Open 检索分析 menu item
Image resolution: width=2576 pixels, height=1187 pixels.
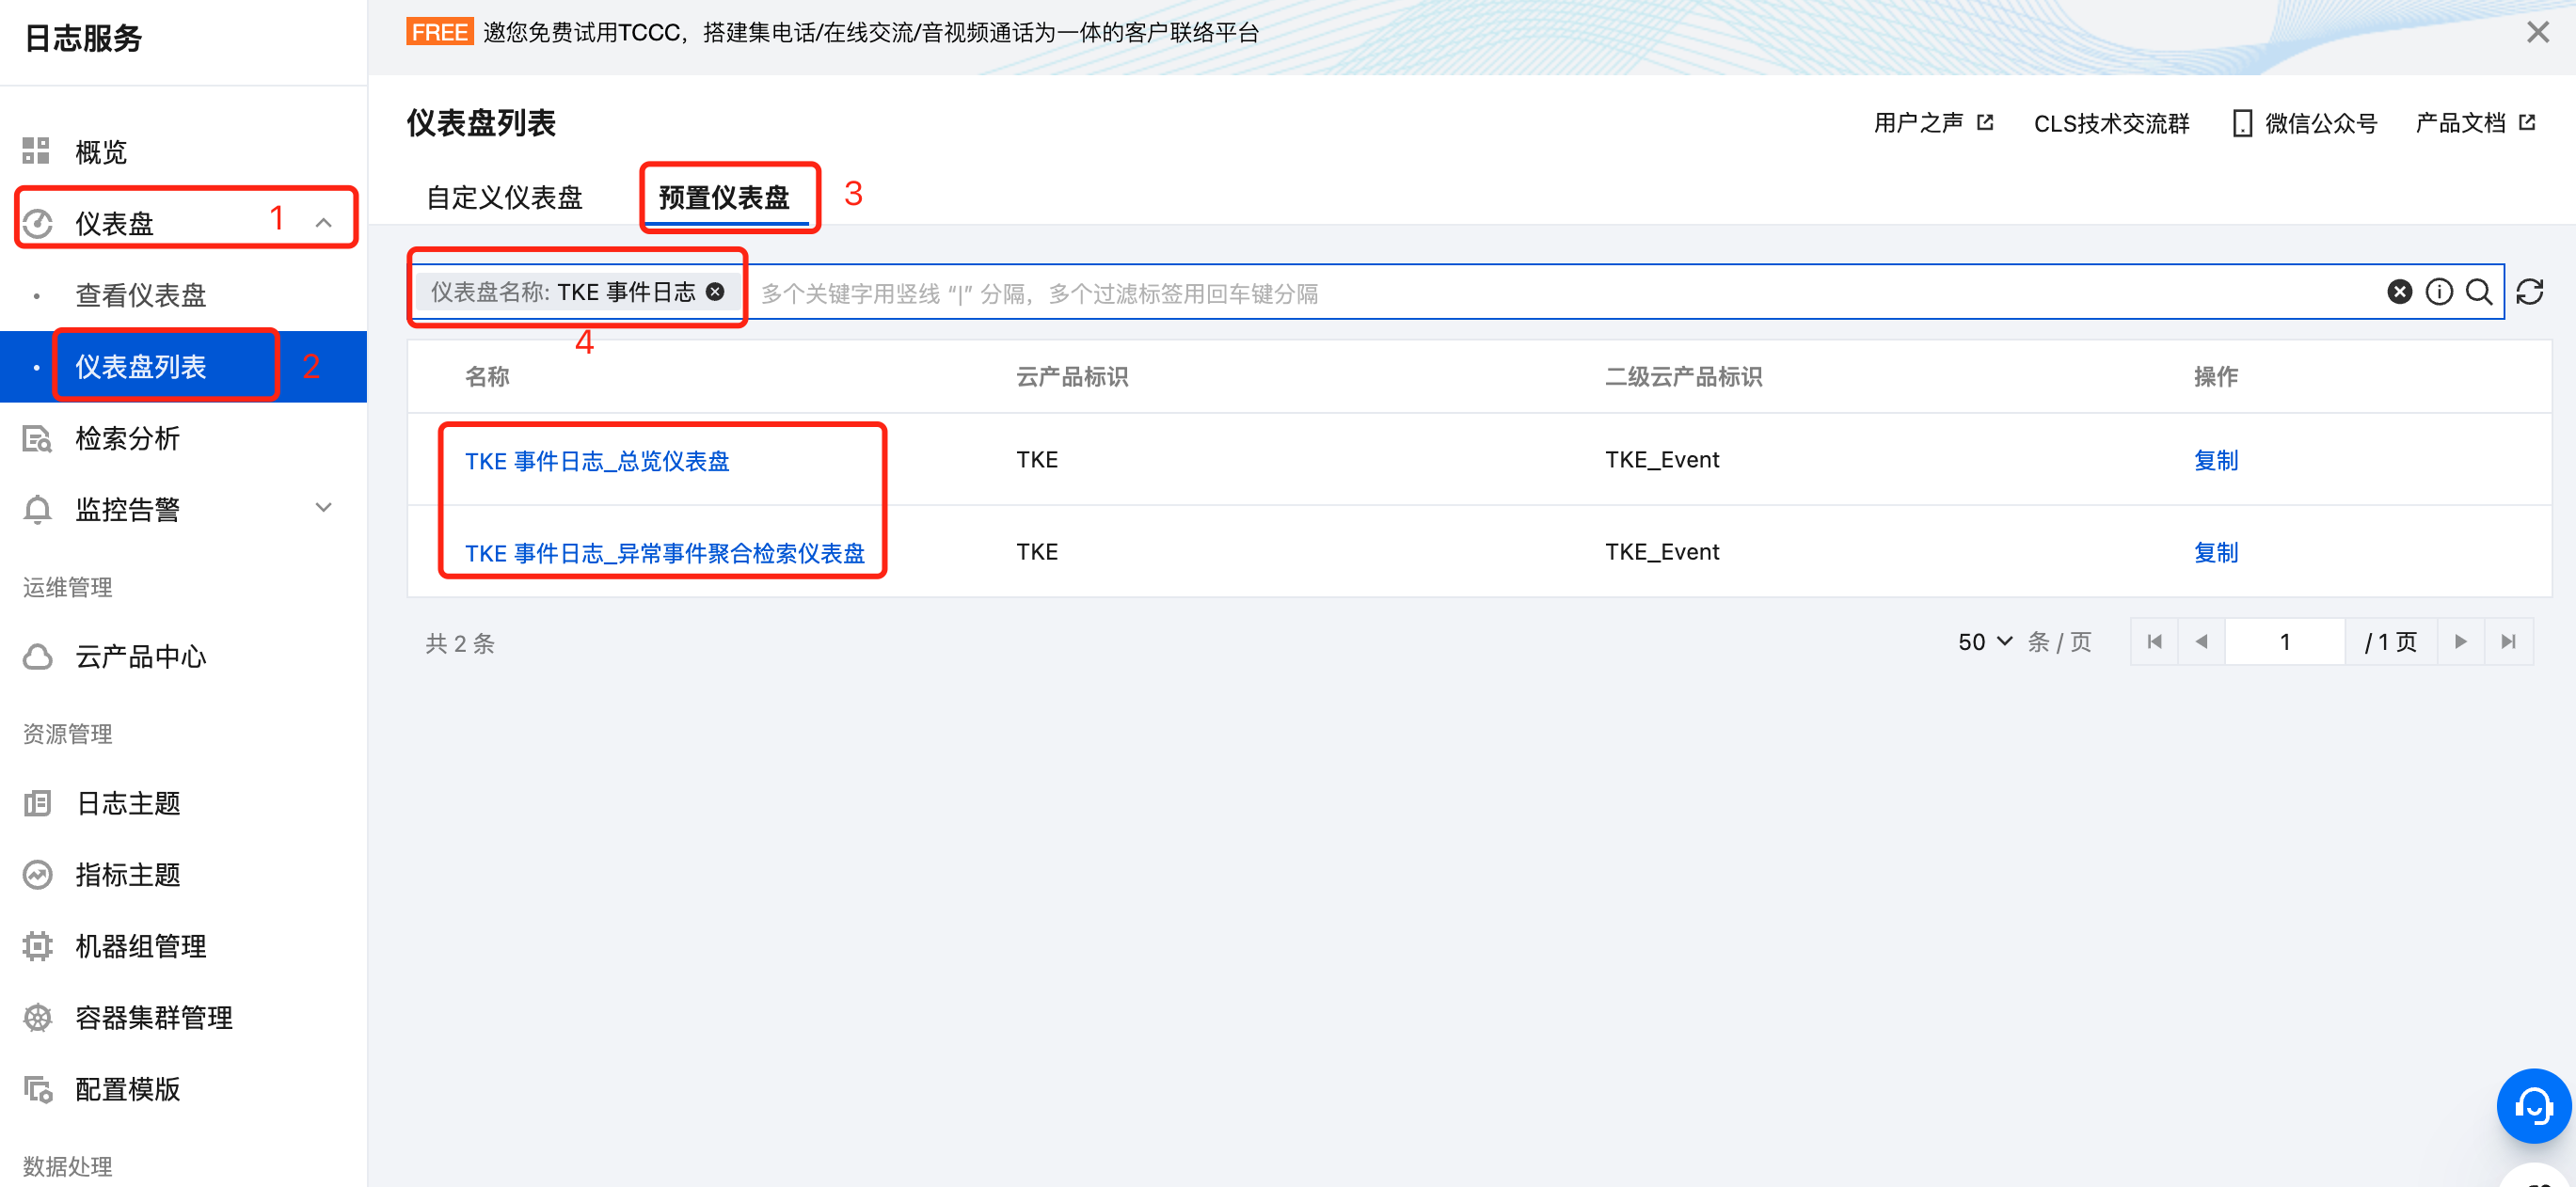click(x=128, y=438)
